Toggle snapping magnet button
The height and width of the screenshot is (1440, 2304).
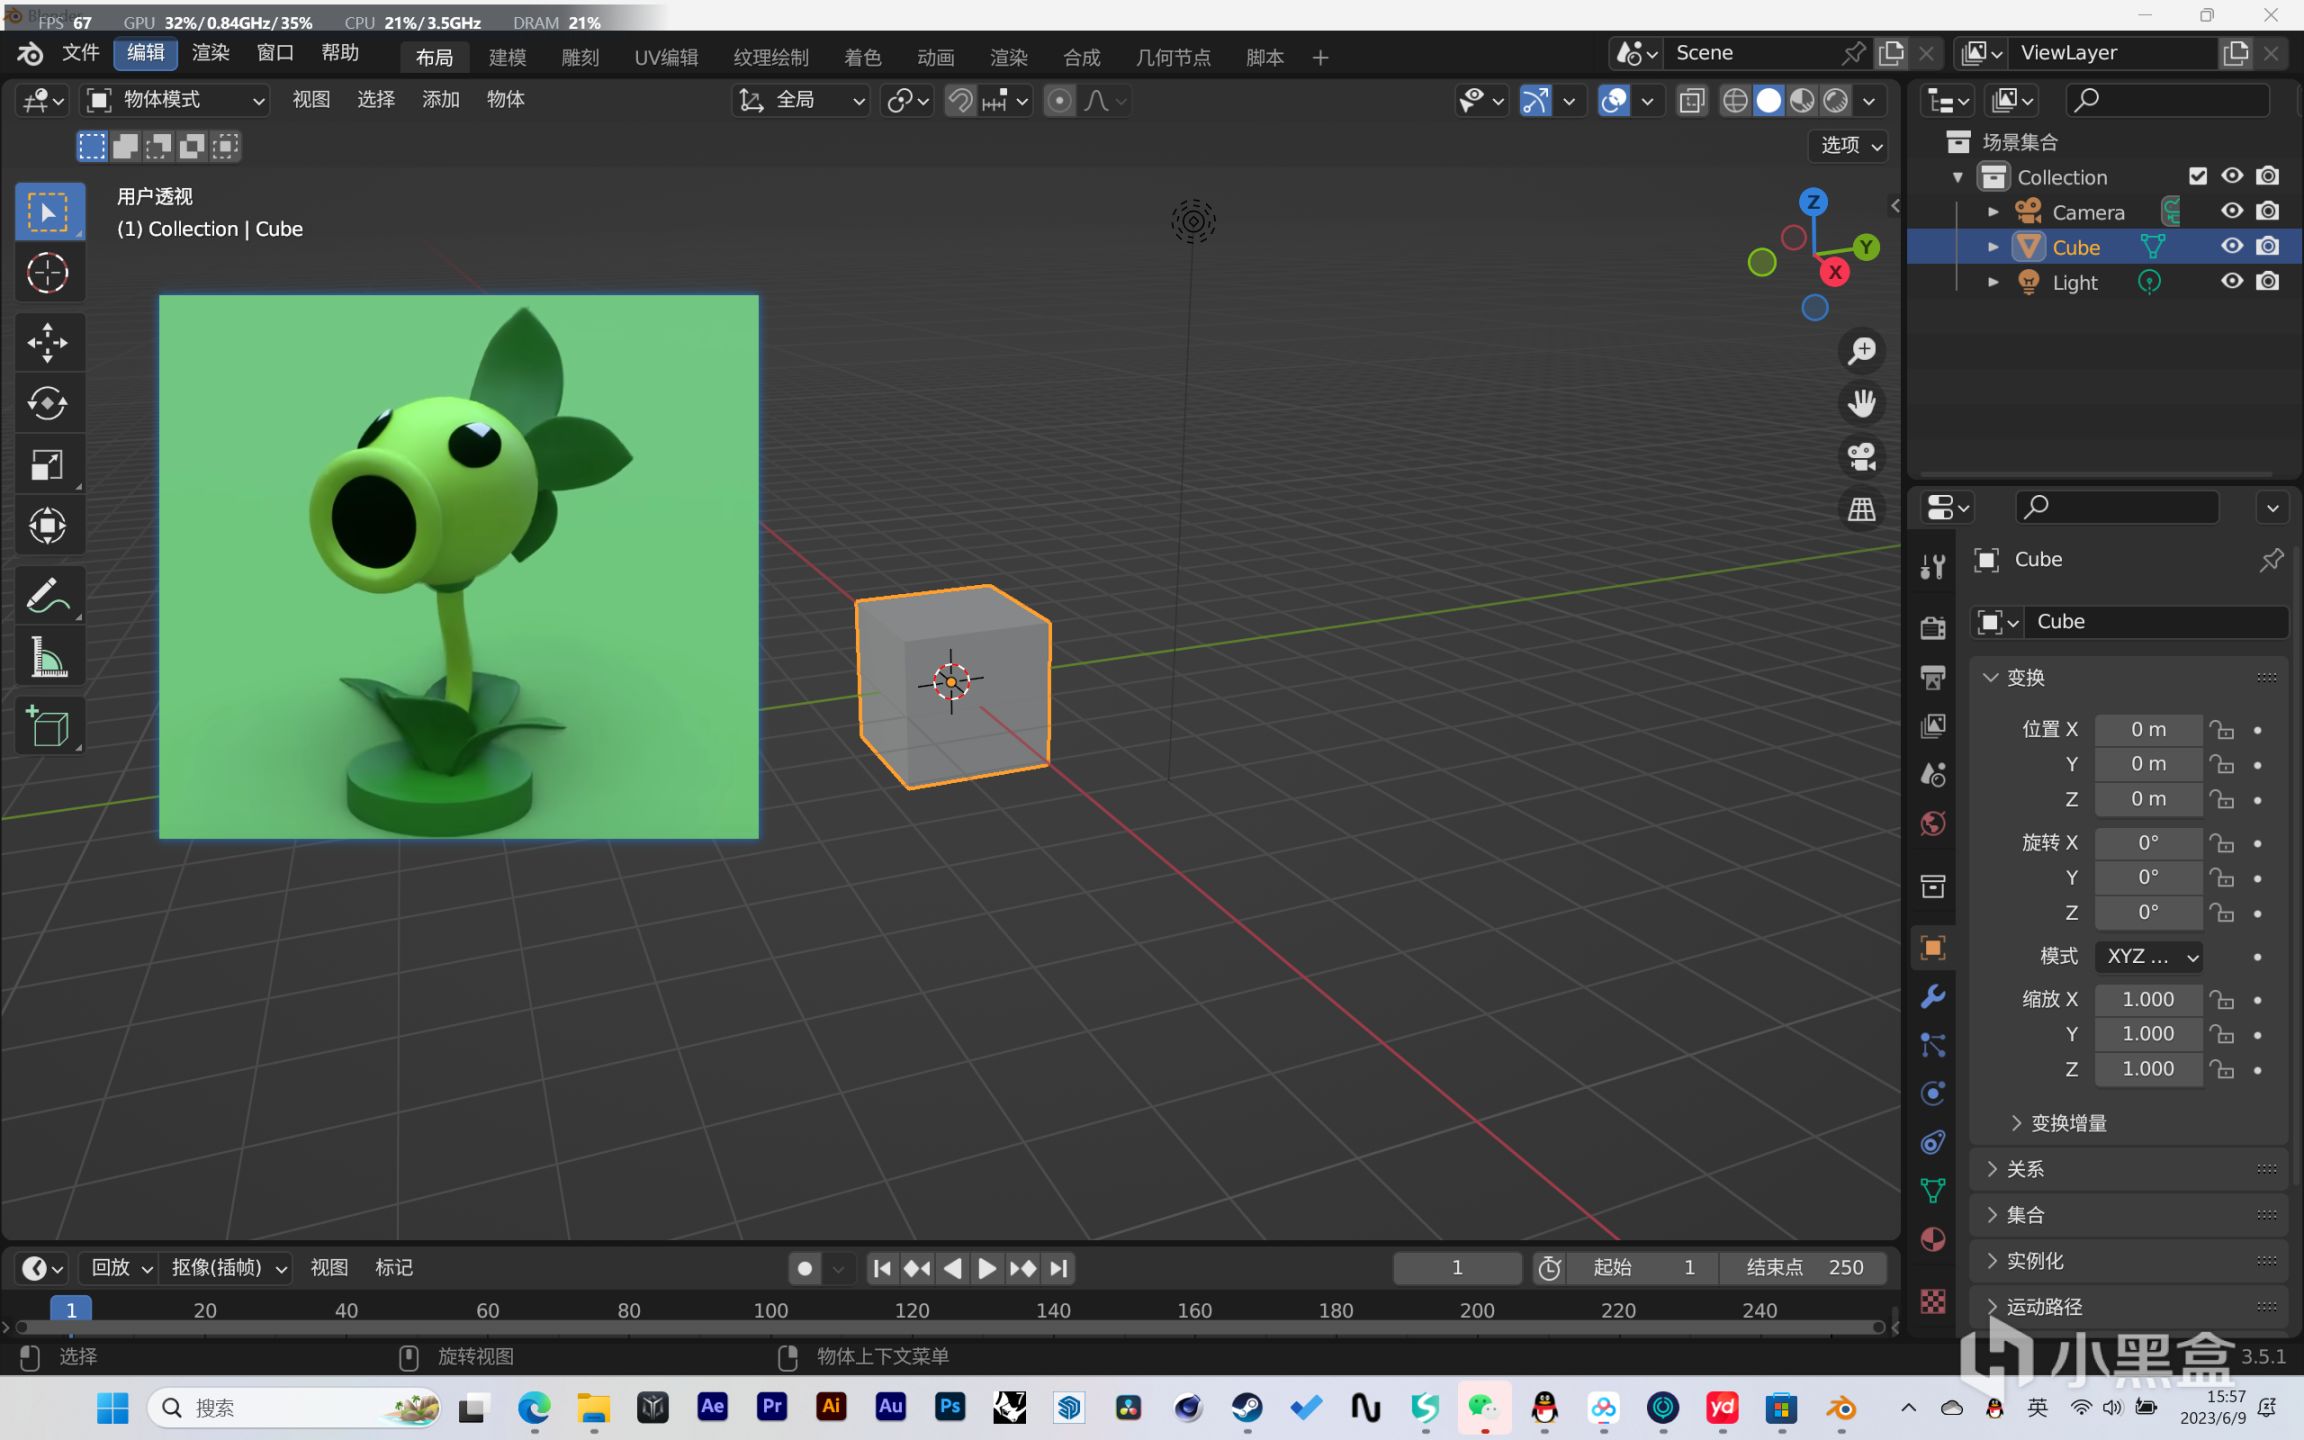pyautogui.click(x=960, y=100)
